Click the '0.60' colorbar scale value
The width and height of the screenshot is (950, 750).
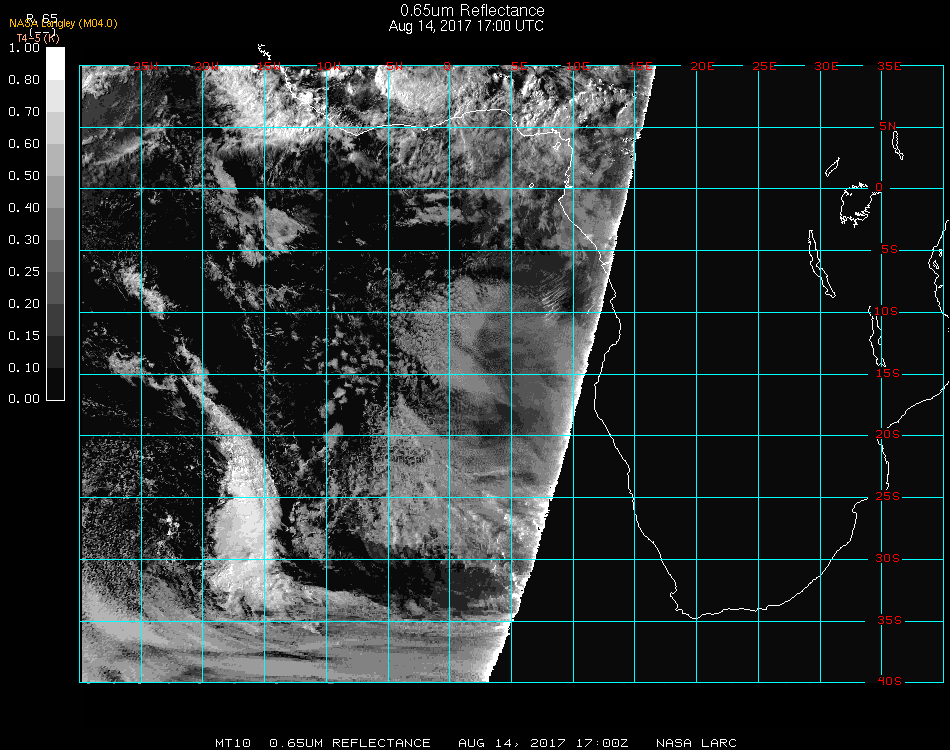pos(24,144)
